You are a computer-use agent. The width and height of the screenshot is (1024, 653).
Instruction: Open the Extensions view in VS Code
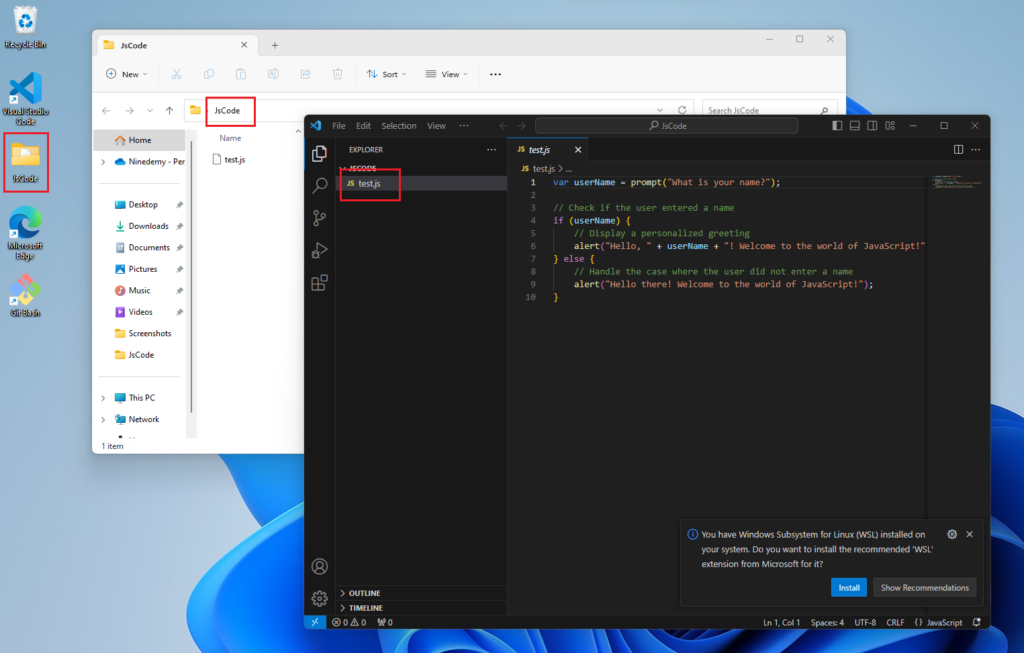tap(319, 283)
